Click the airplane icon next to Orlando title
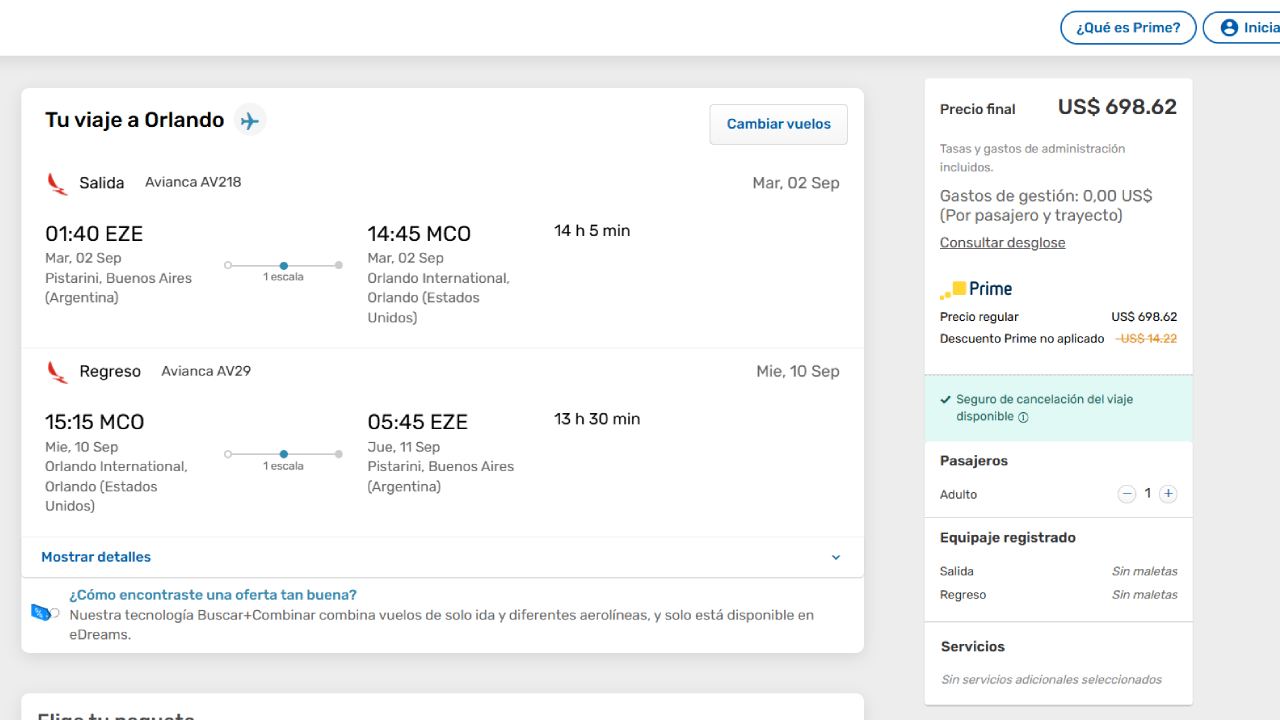Image resolution: width=1280 pixels, height=720 pixels. (x=250, y=121)
